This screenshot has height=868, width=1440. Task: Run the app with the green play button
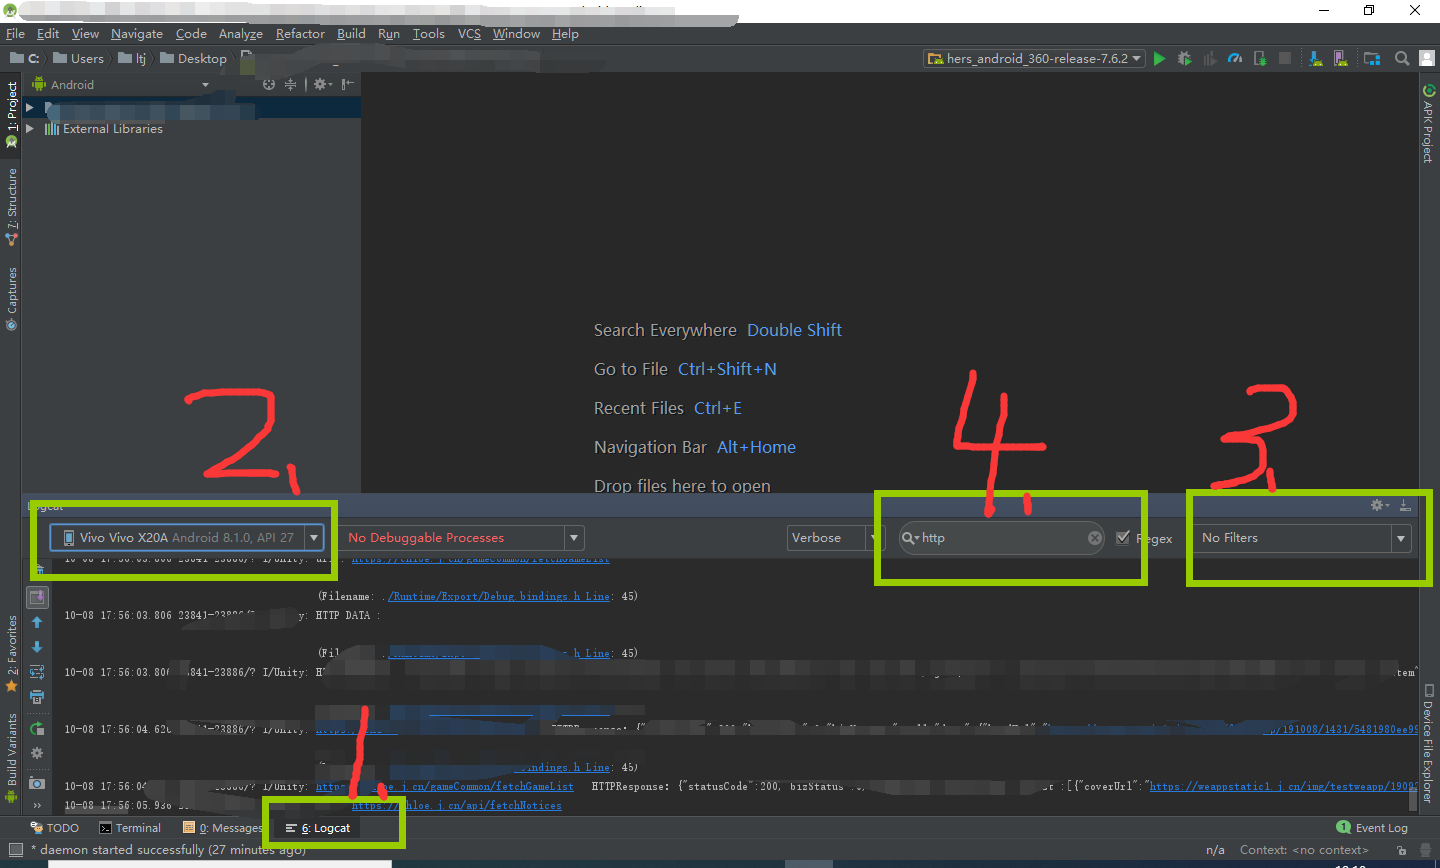[1159, 58]
